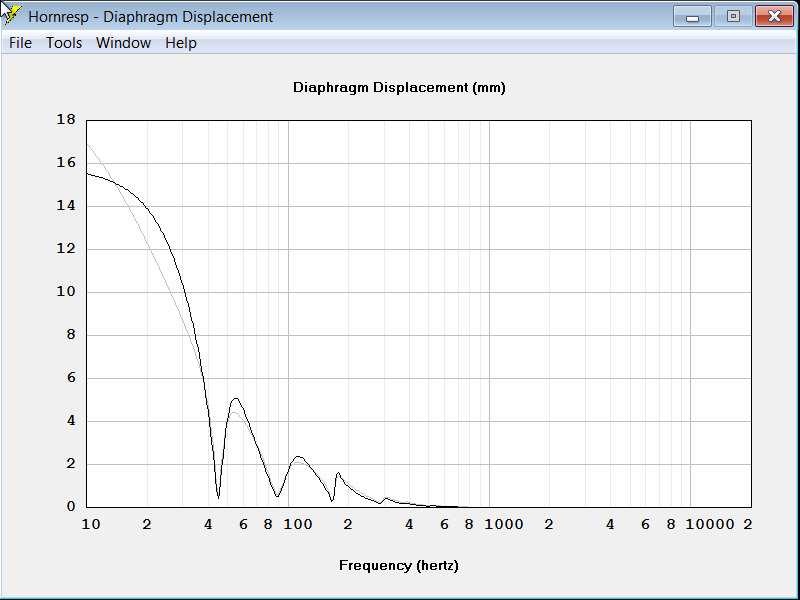
Task: Open the Window menu
Action: pyautogui.click(x=123, y=43)
